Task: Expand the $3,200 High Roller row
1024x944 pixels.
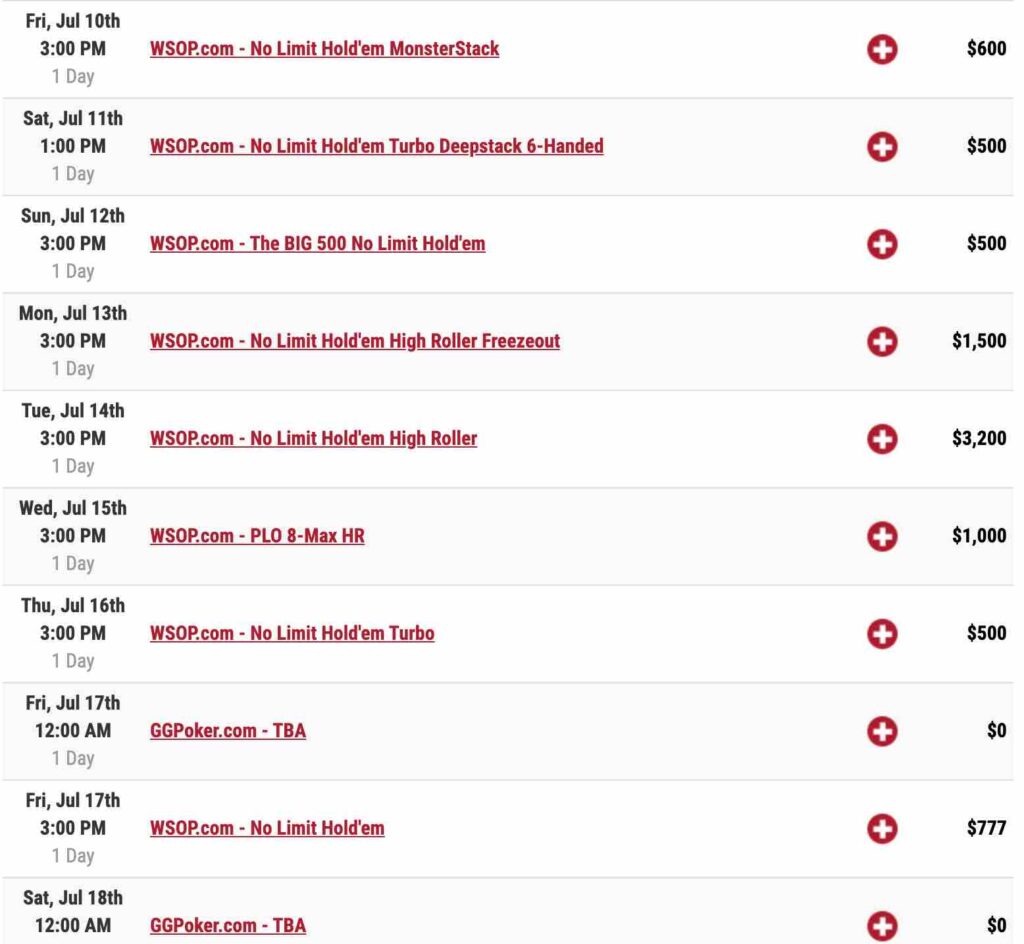Action: tap(882, 439)
